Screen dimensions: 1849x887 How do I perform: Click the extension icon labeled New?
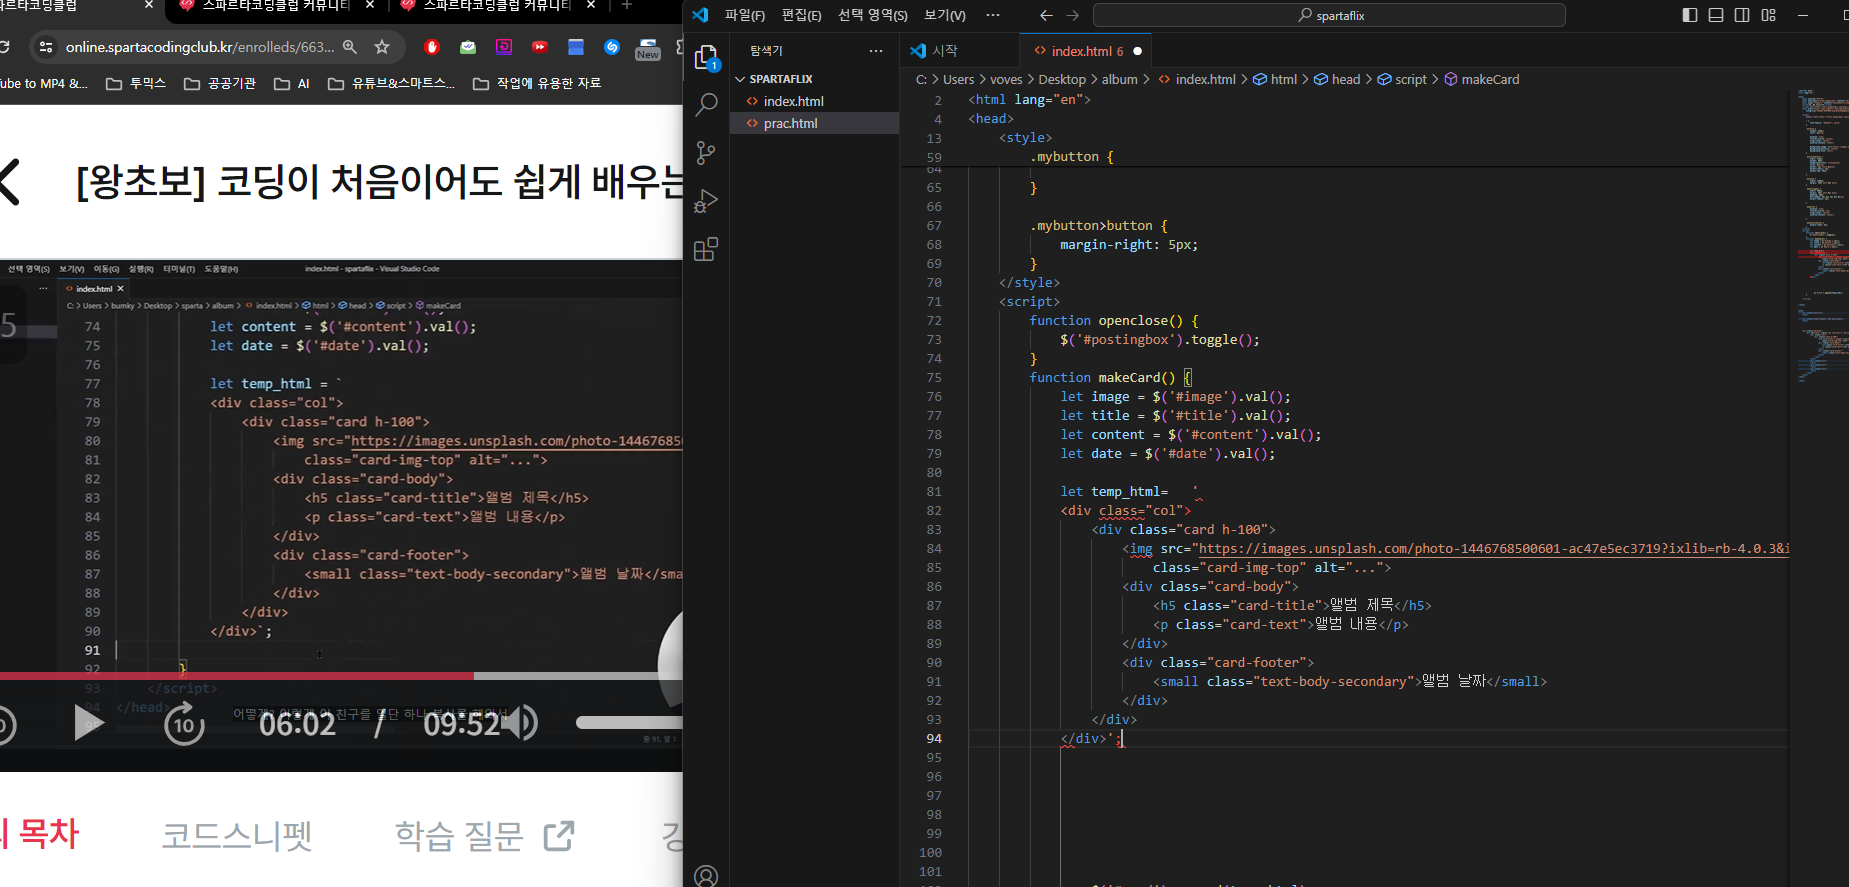coord(648,49)
